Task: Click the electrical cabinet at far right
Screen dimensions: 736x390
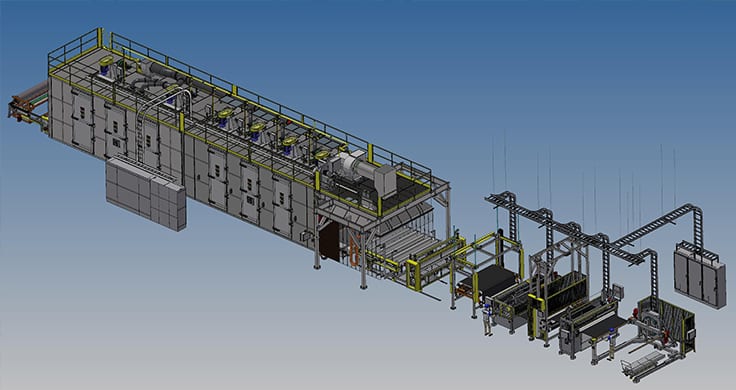Action: [700, 274]
